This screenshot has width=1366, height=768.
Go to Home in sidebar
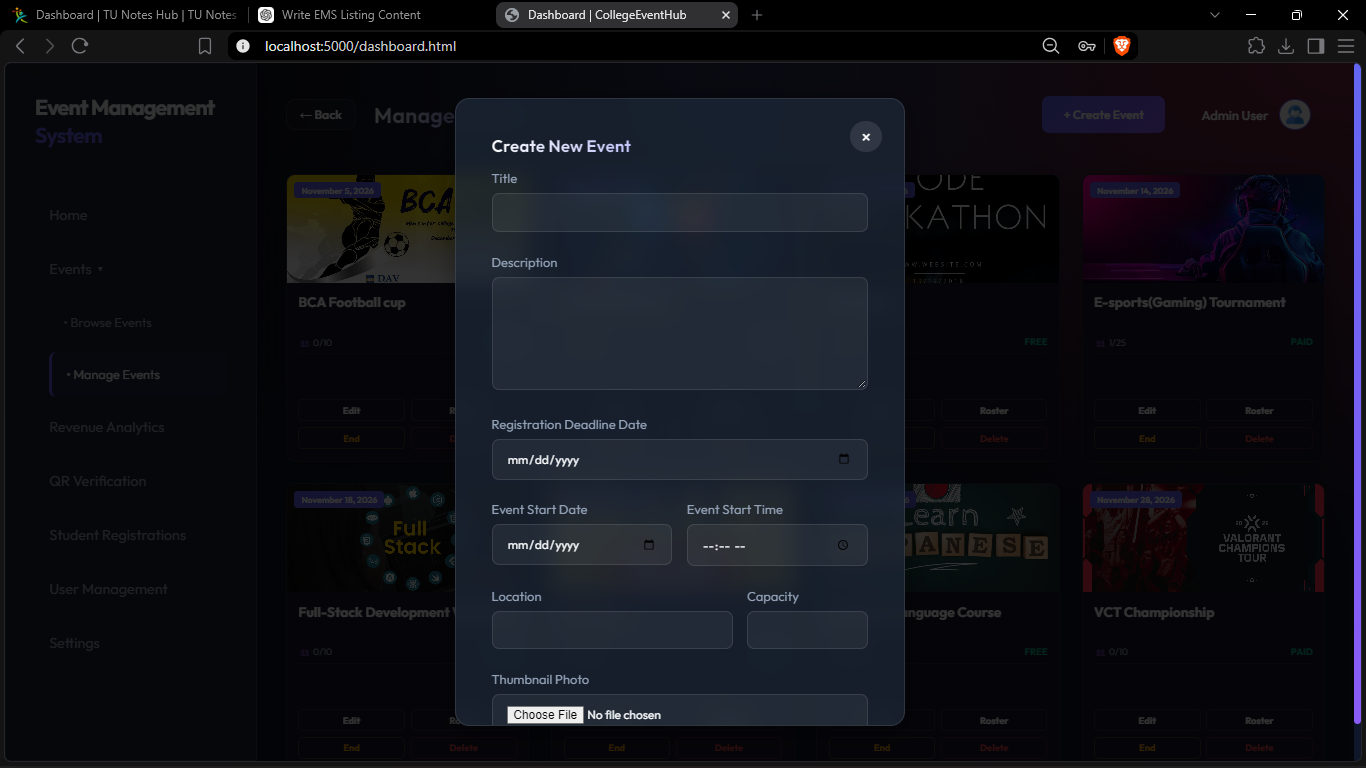coord(68,215)
